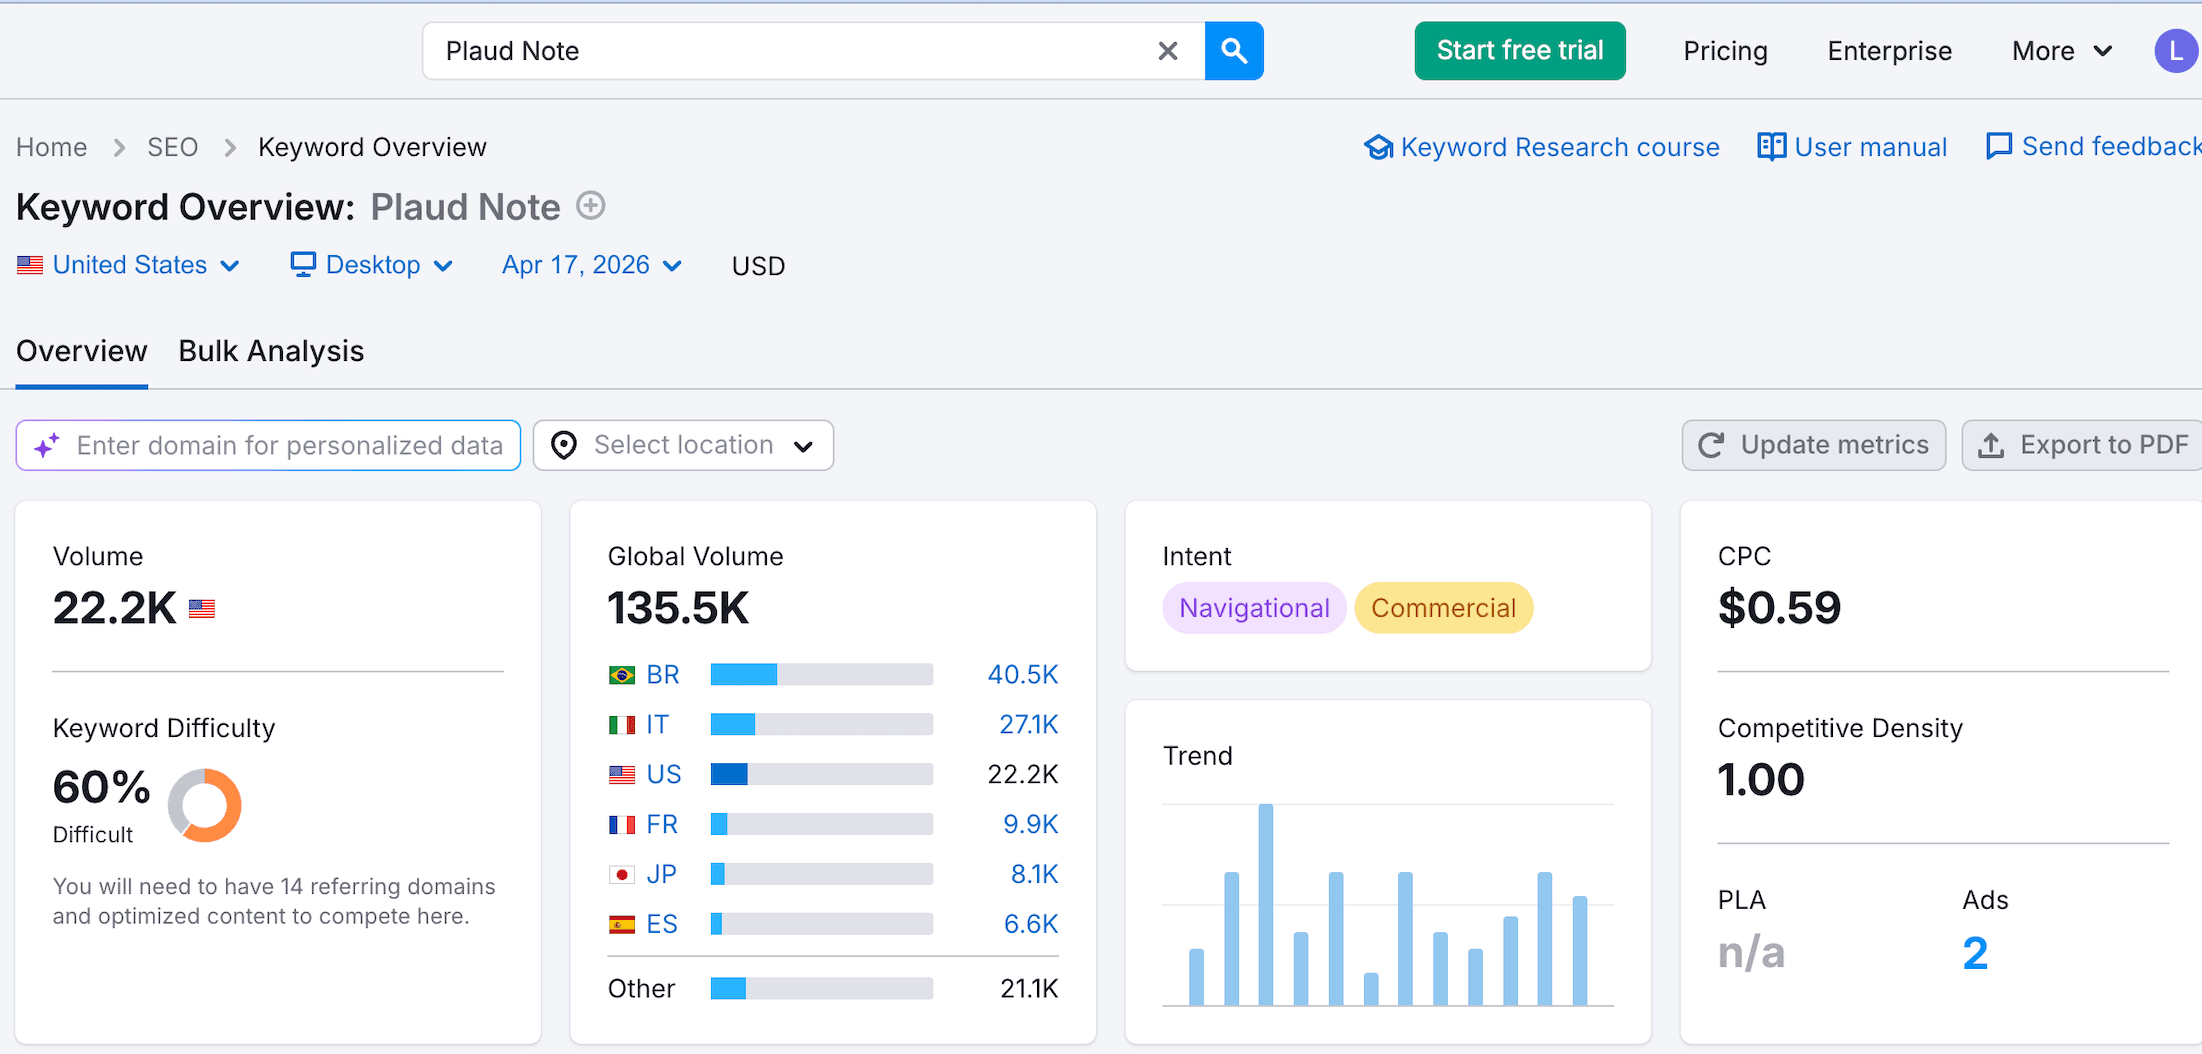Click the Keyword Overview breadcrumb text

click(x=372, y=147)
